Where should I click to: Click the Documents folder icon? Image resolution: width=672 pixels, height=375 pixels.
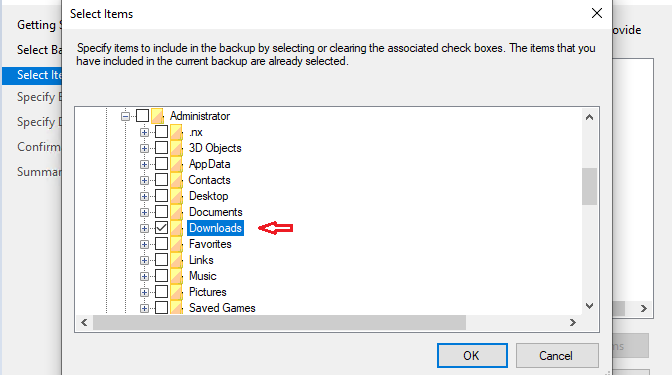tap(176, 212)
